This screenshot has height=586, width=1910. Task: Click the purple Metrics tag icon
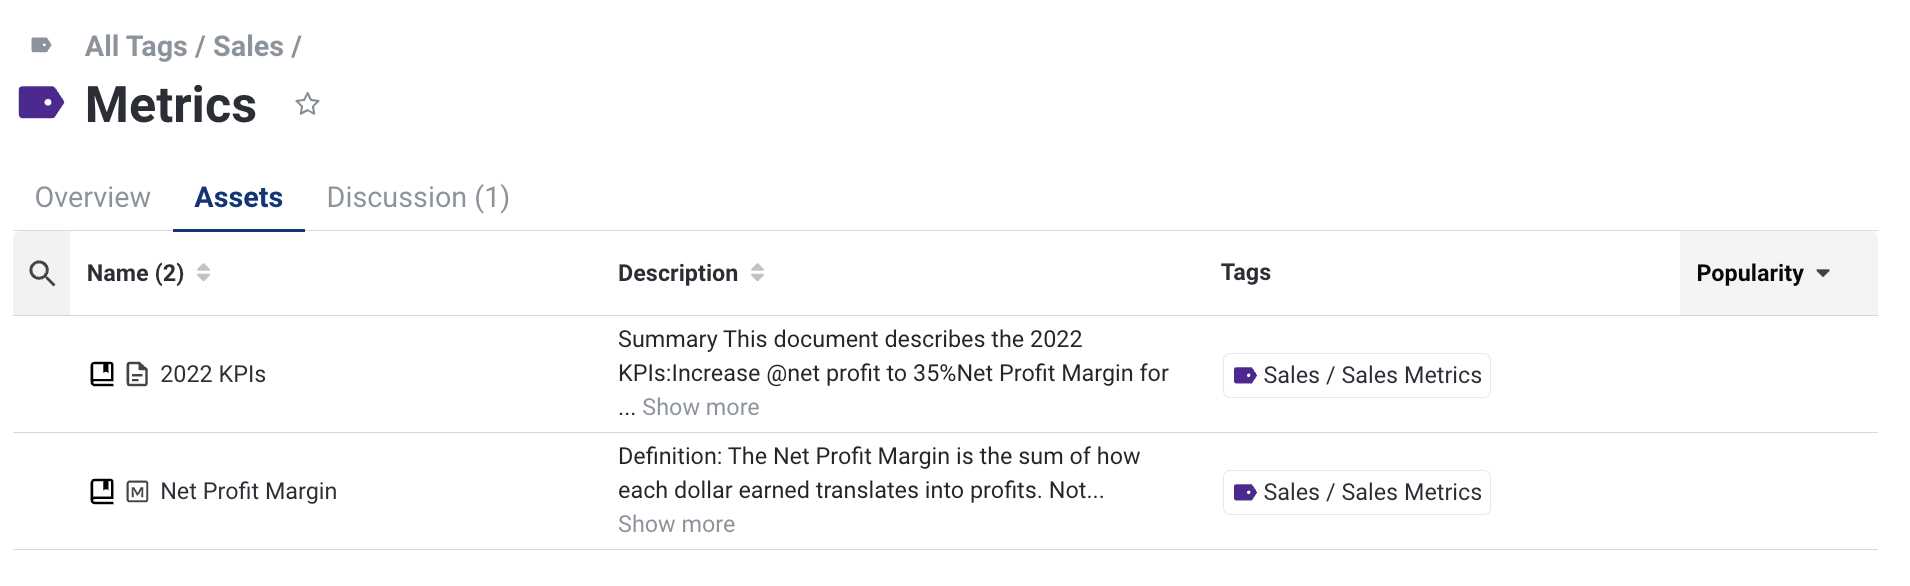(41, 103)
